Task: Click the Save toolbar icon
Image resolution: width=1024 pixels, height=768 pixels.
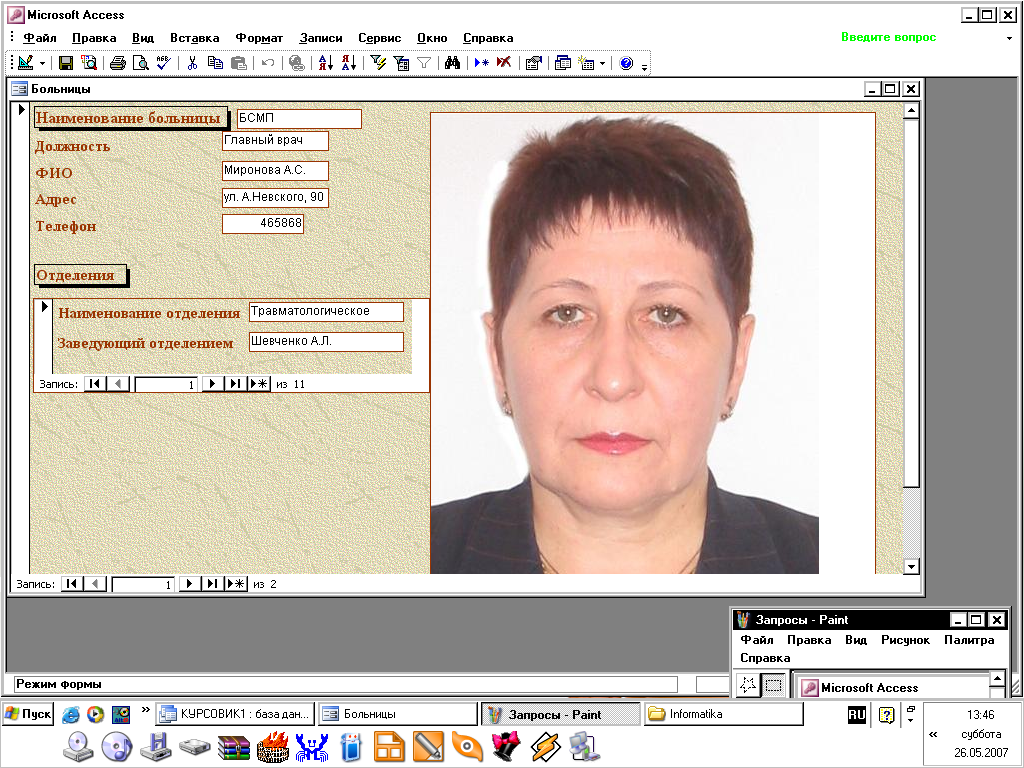Action: coord(66,63)
